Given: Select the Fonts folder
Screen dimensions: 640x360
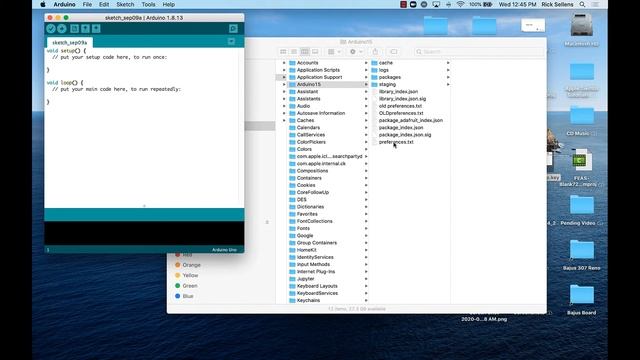Looking at the screenshot, I should 303,229.
